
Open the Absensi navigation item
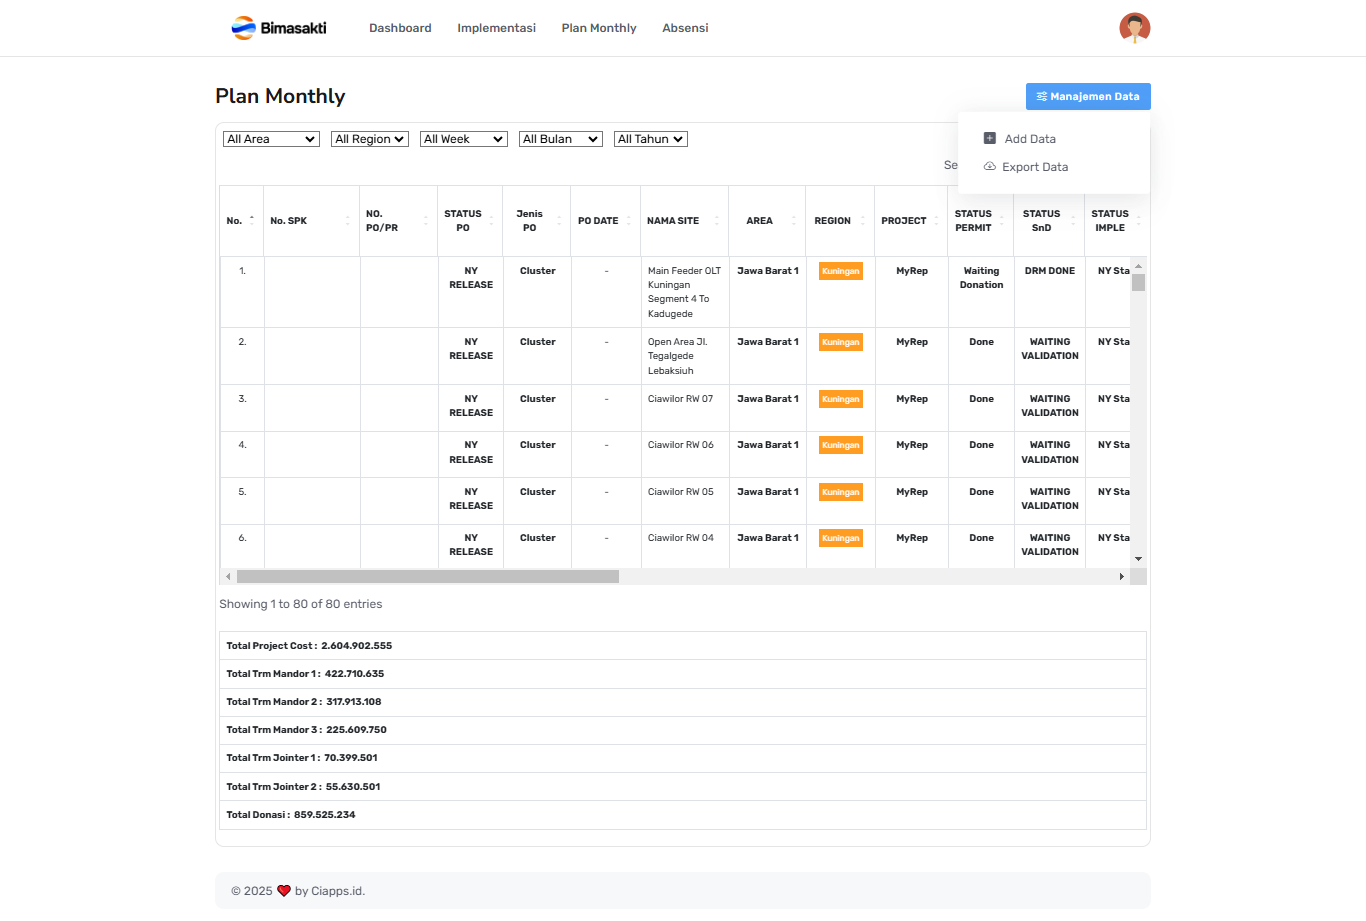pos(685,28)
